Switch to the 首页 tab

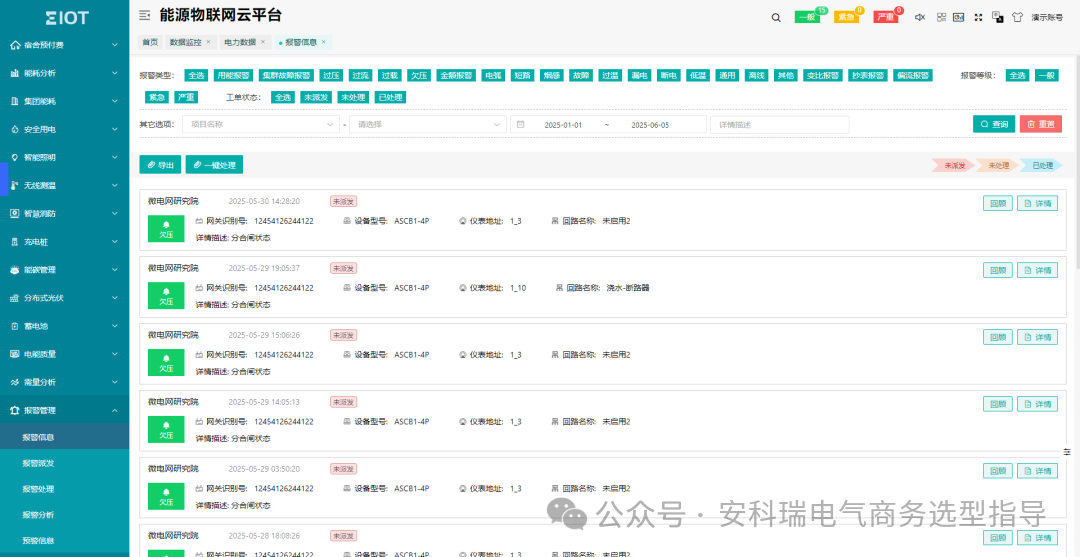pos(149,42)
